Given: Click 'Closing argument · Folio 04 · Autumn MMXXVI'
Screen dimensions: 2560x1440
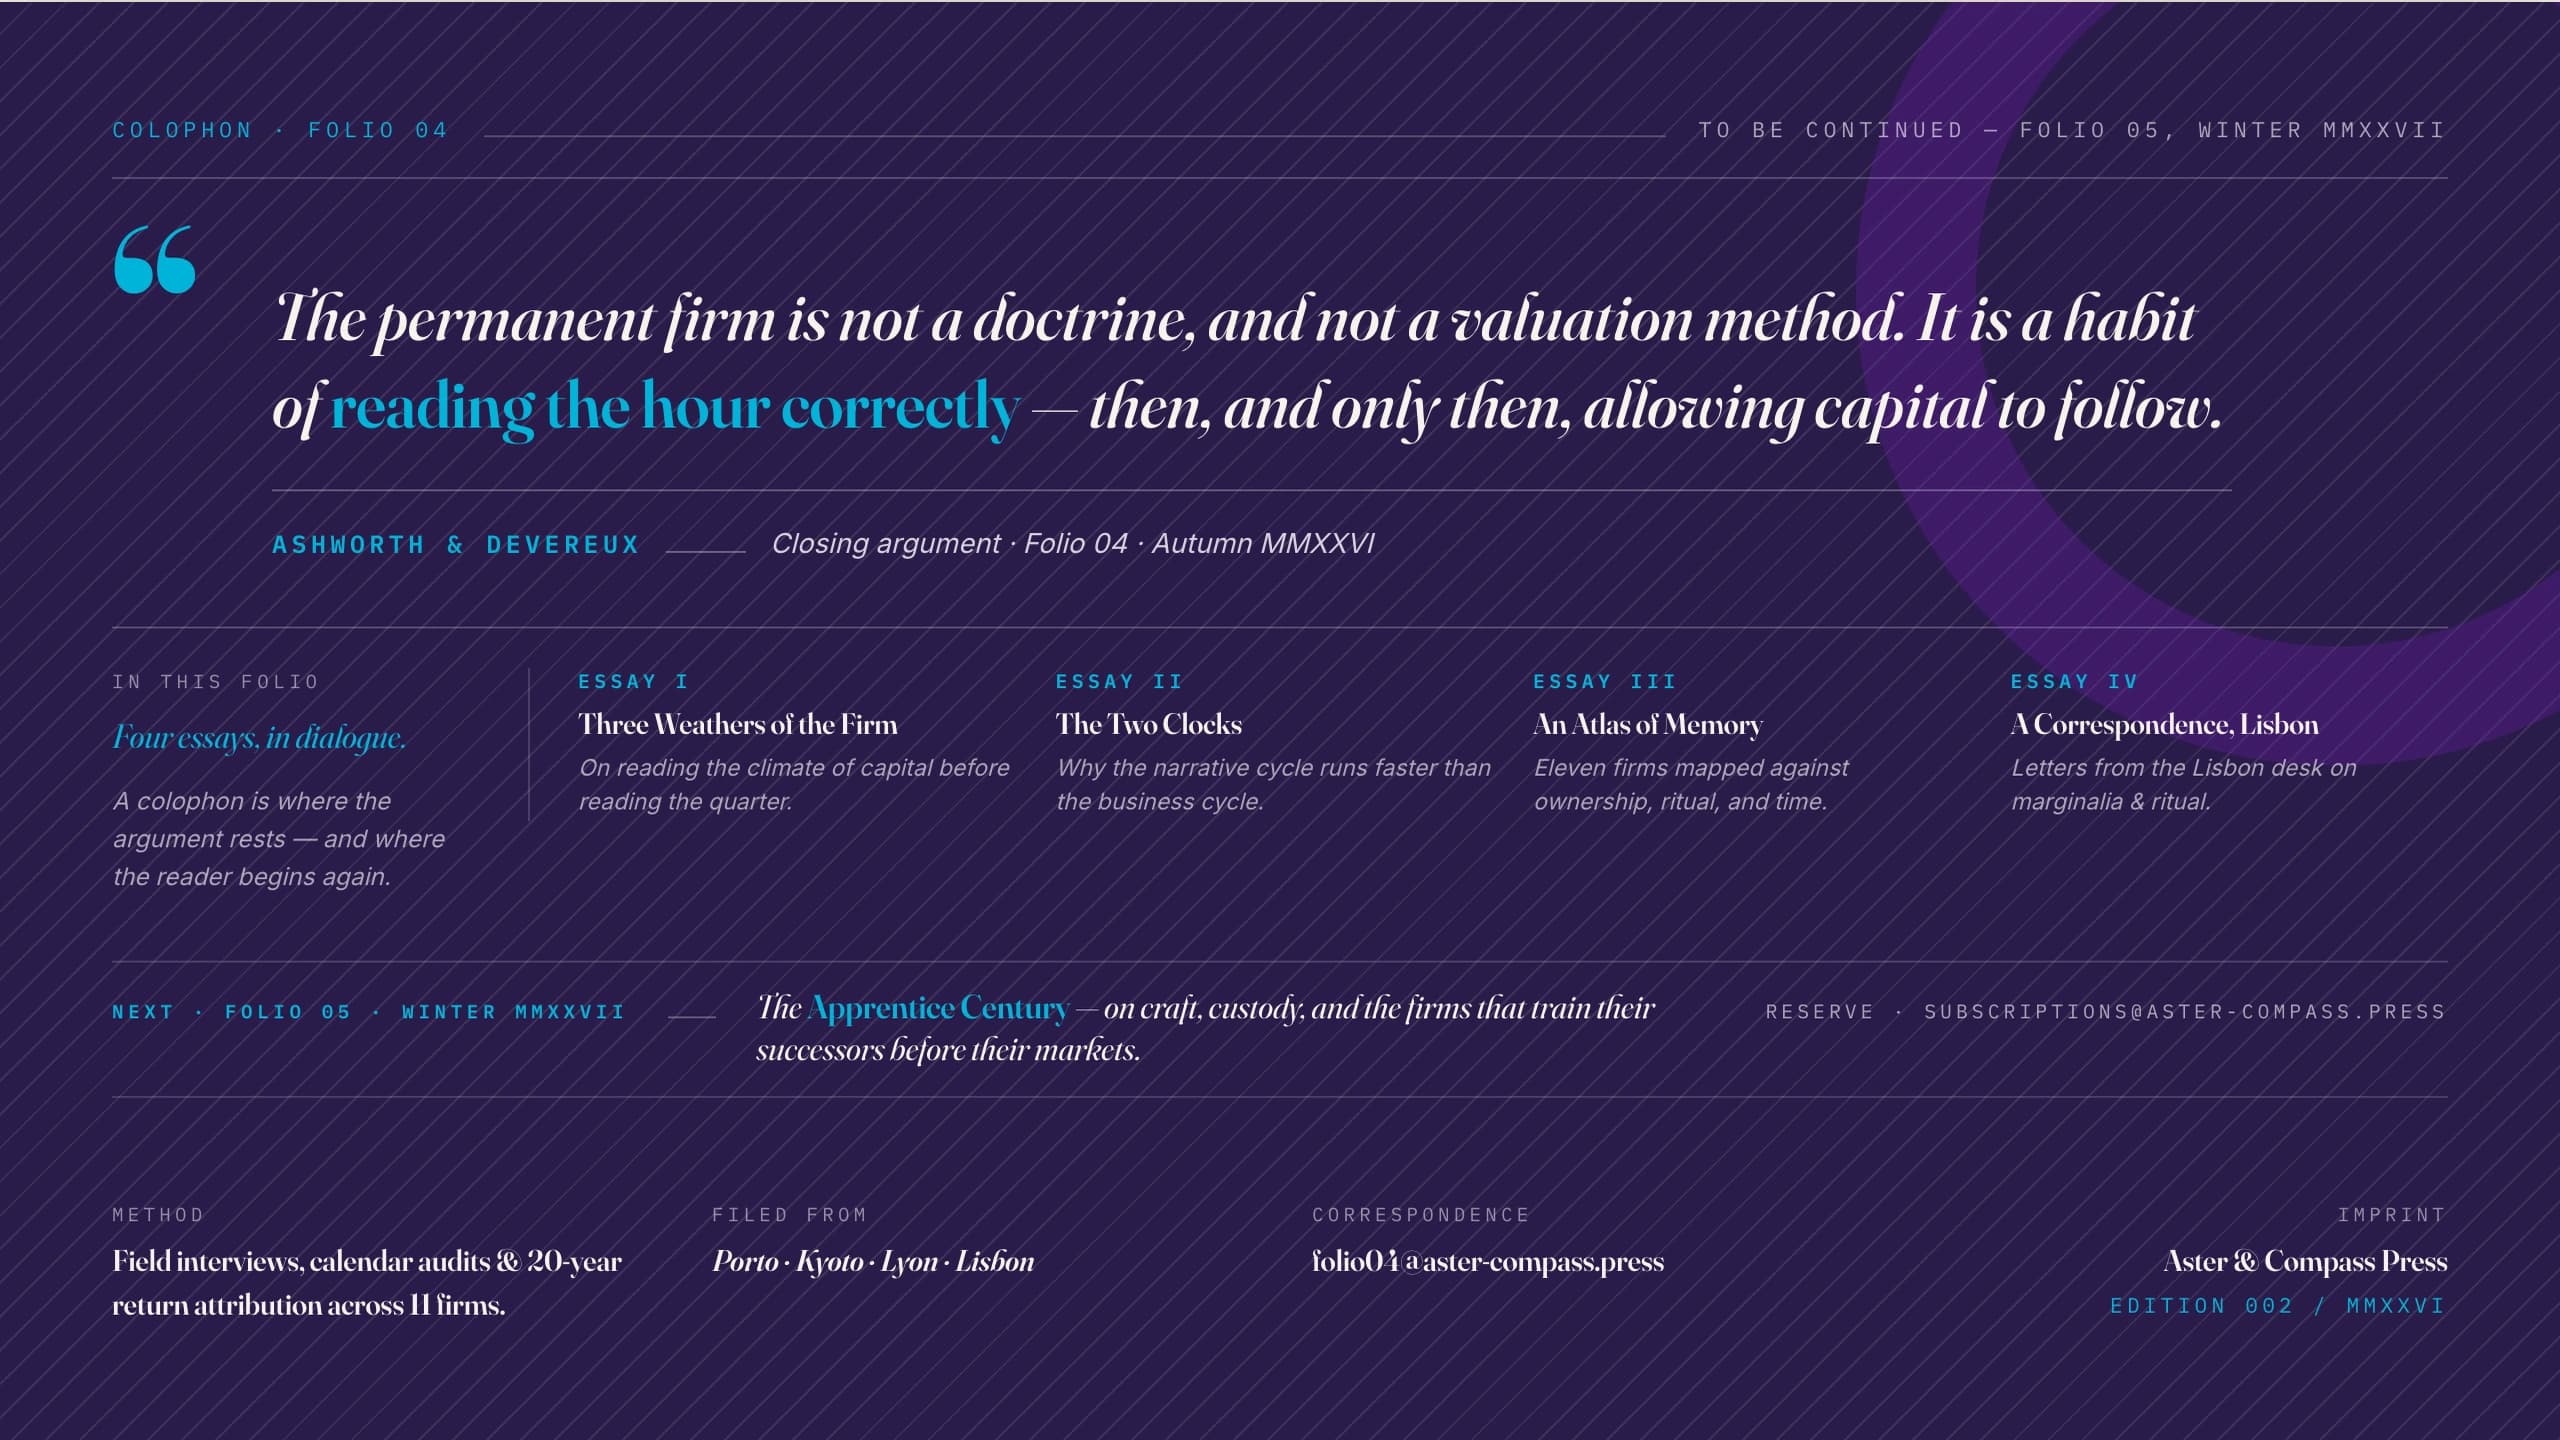Looking at the screenshot, I should (x=1073, y=543).
